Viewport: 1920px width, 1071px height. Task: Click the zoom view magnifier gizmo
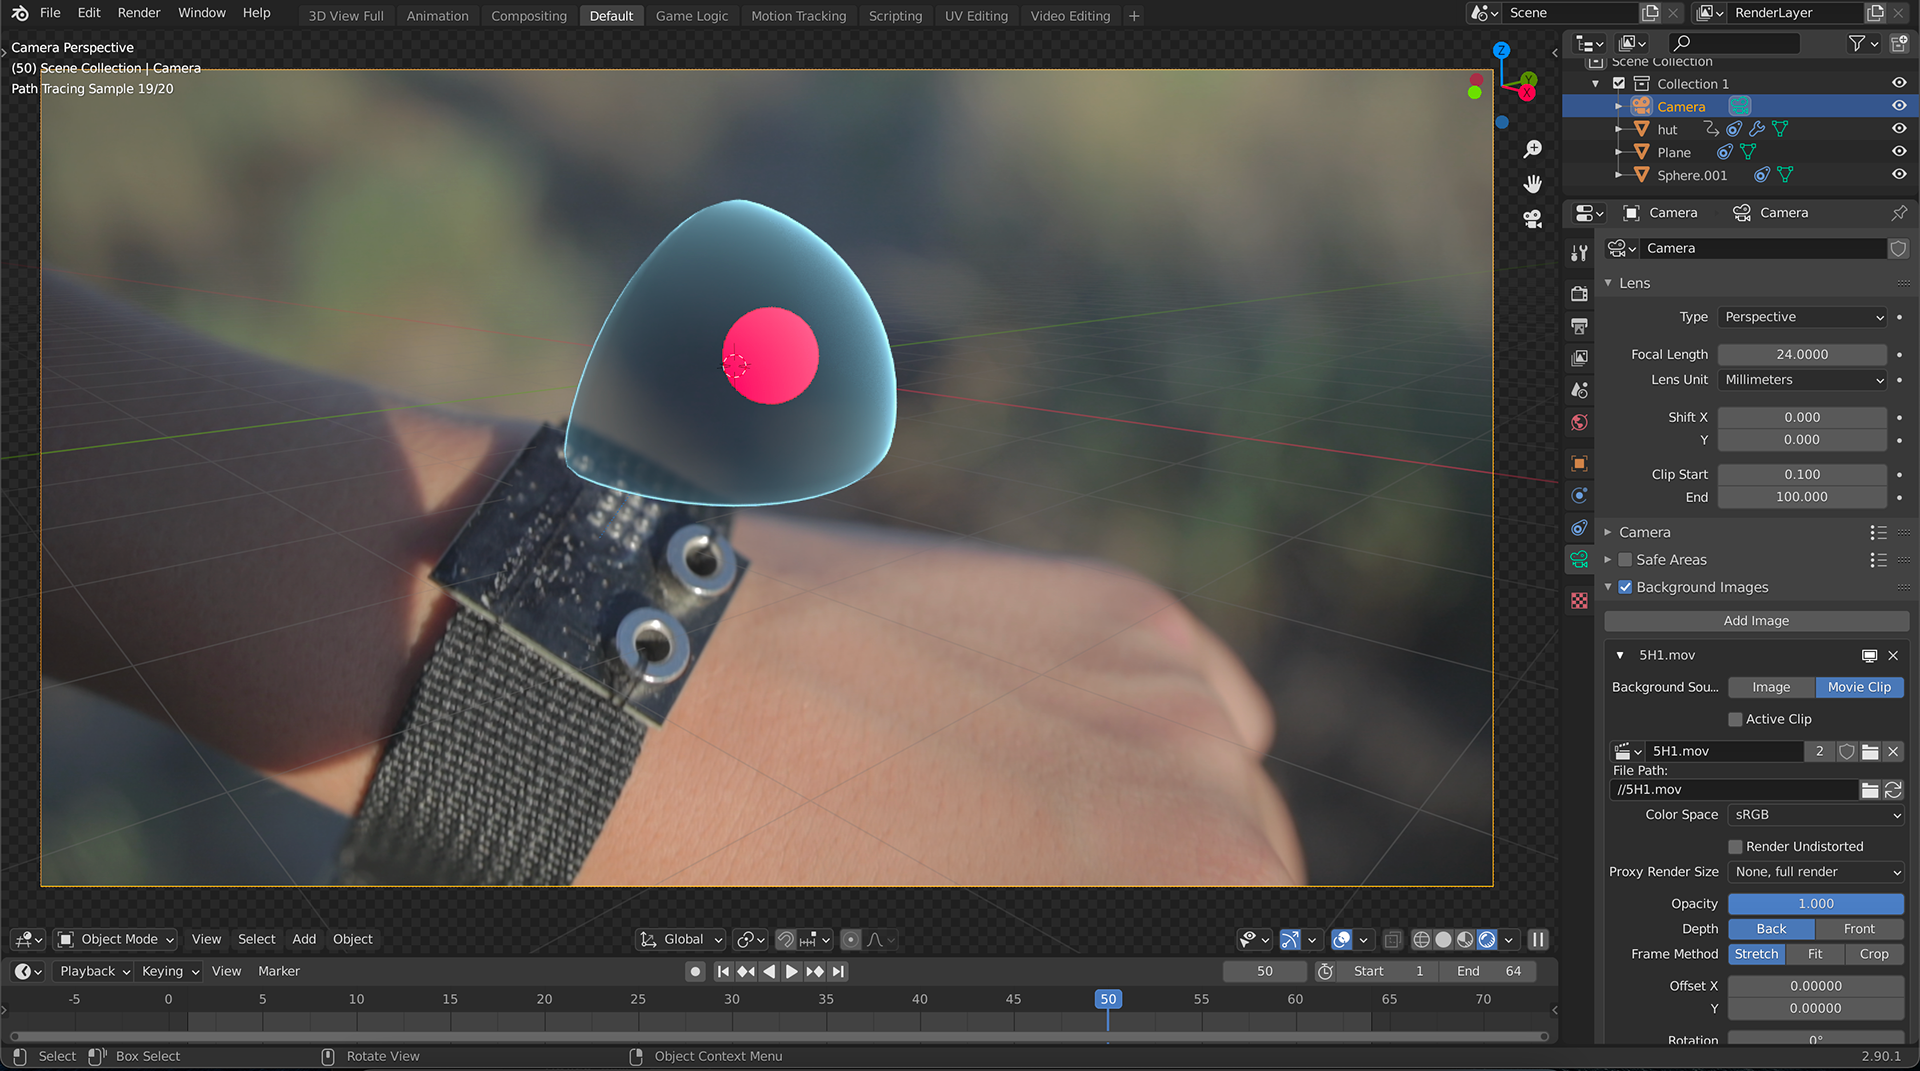click(x=1532, y=149)
